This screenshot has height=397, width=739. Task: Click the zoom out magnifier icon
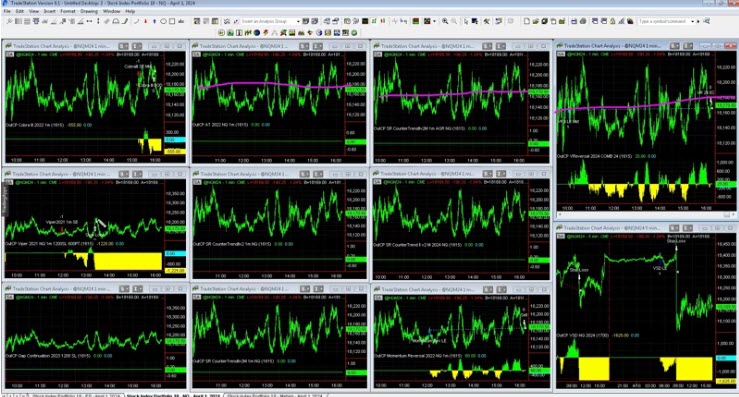454,21
